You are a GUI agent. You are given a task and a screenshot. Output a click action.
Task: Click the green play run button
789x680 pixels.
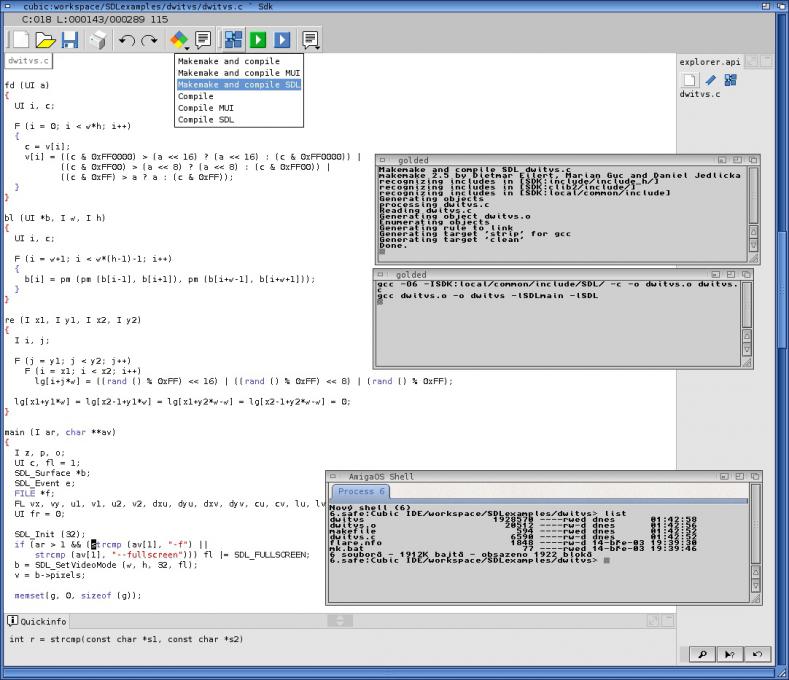258,40
